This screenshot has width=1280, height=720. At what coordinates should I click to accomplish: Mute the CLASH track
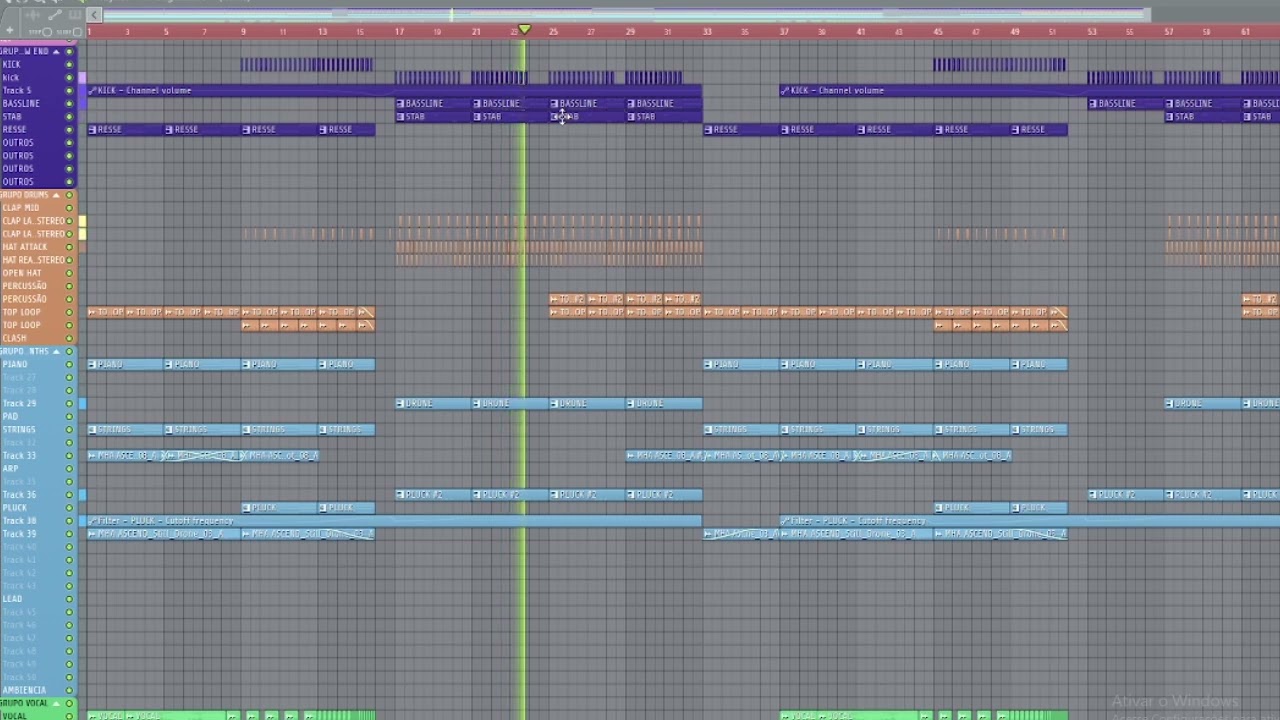click(x=69, y=338)
